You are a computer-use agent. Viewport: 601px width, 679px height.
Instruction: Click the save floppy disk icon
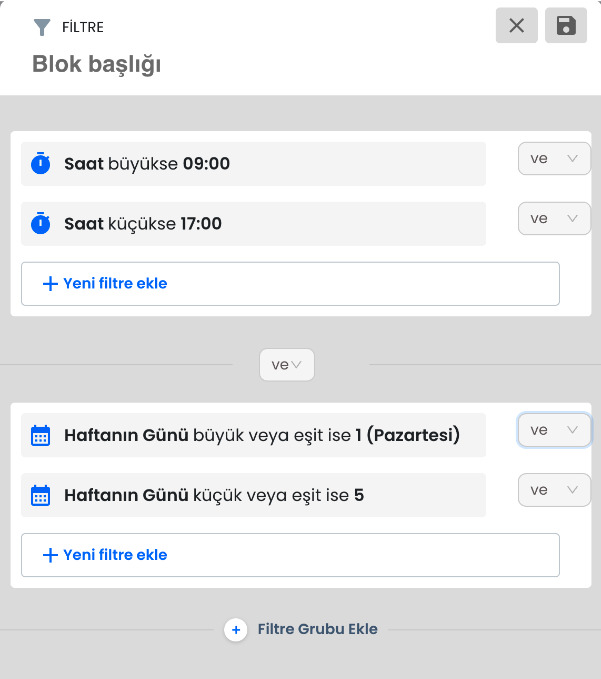(565, 25)
